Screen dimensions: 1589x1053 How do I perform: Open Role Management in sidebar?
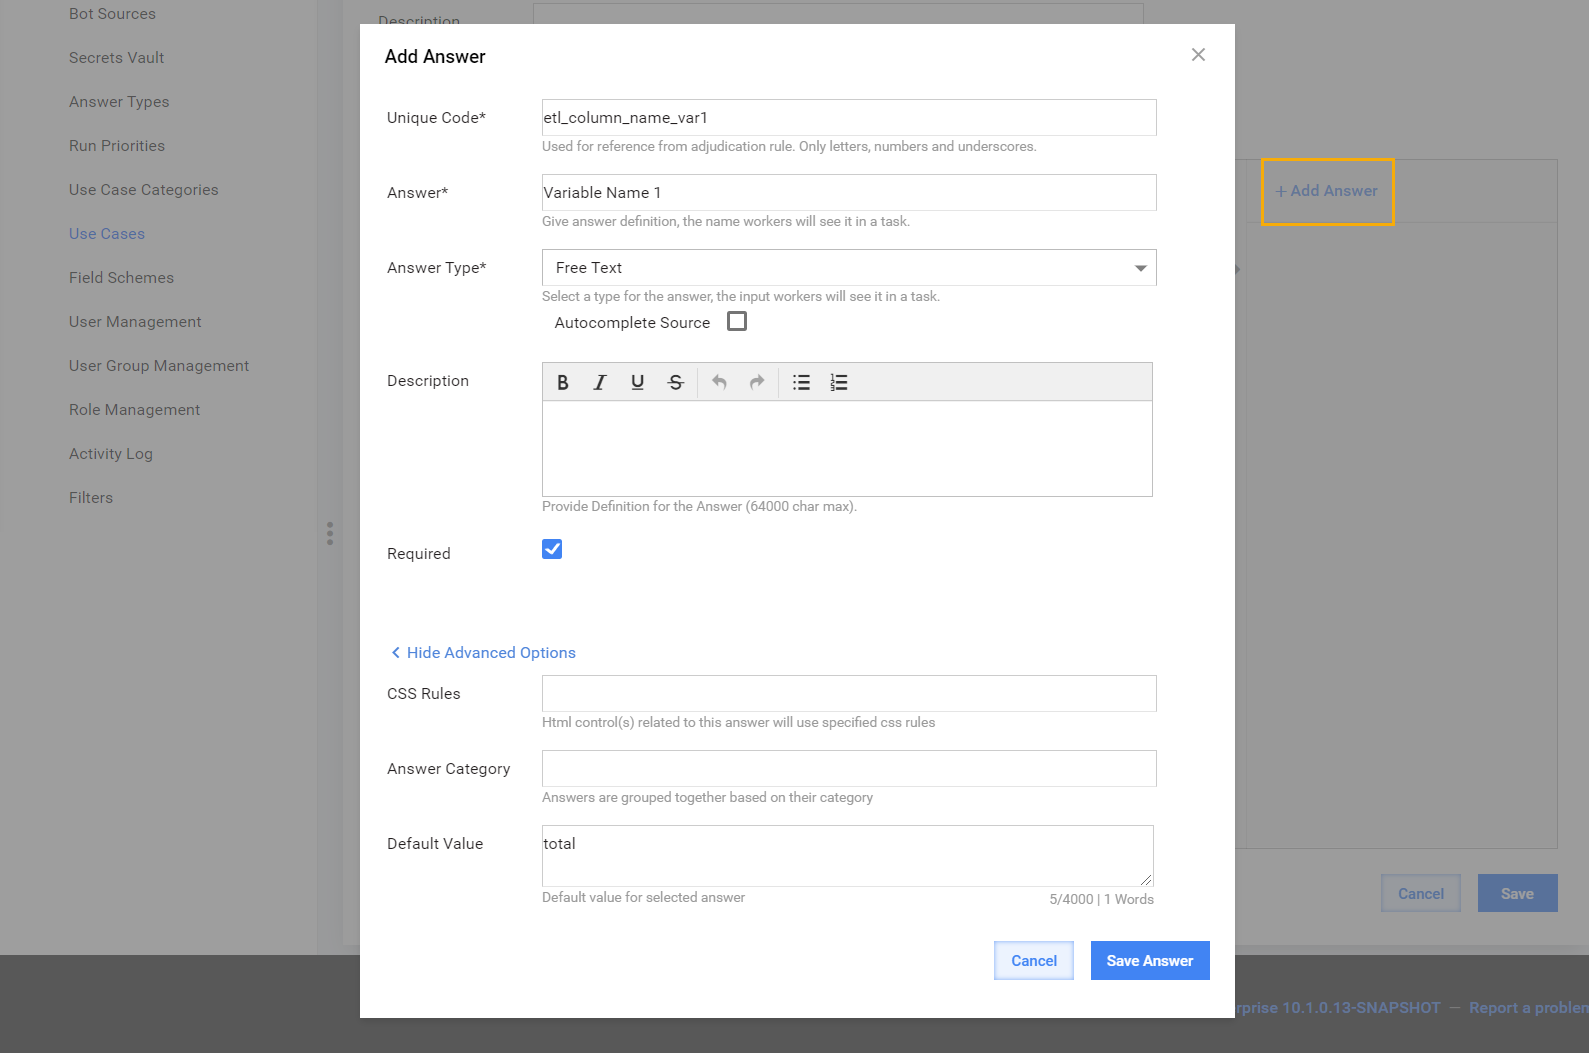[x=134, y=410]
